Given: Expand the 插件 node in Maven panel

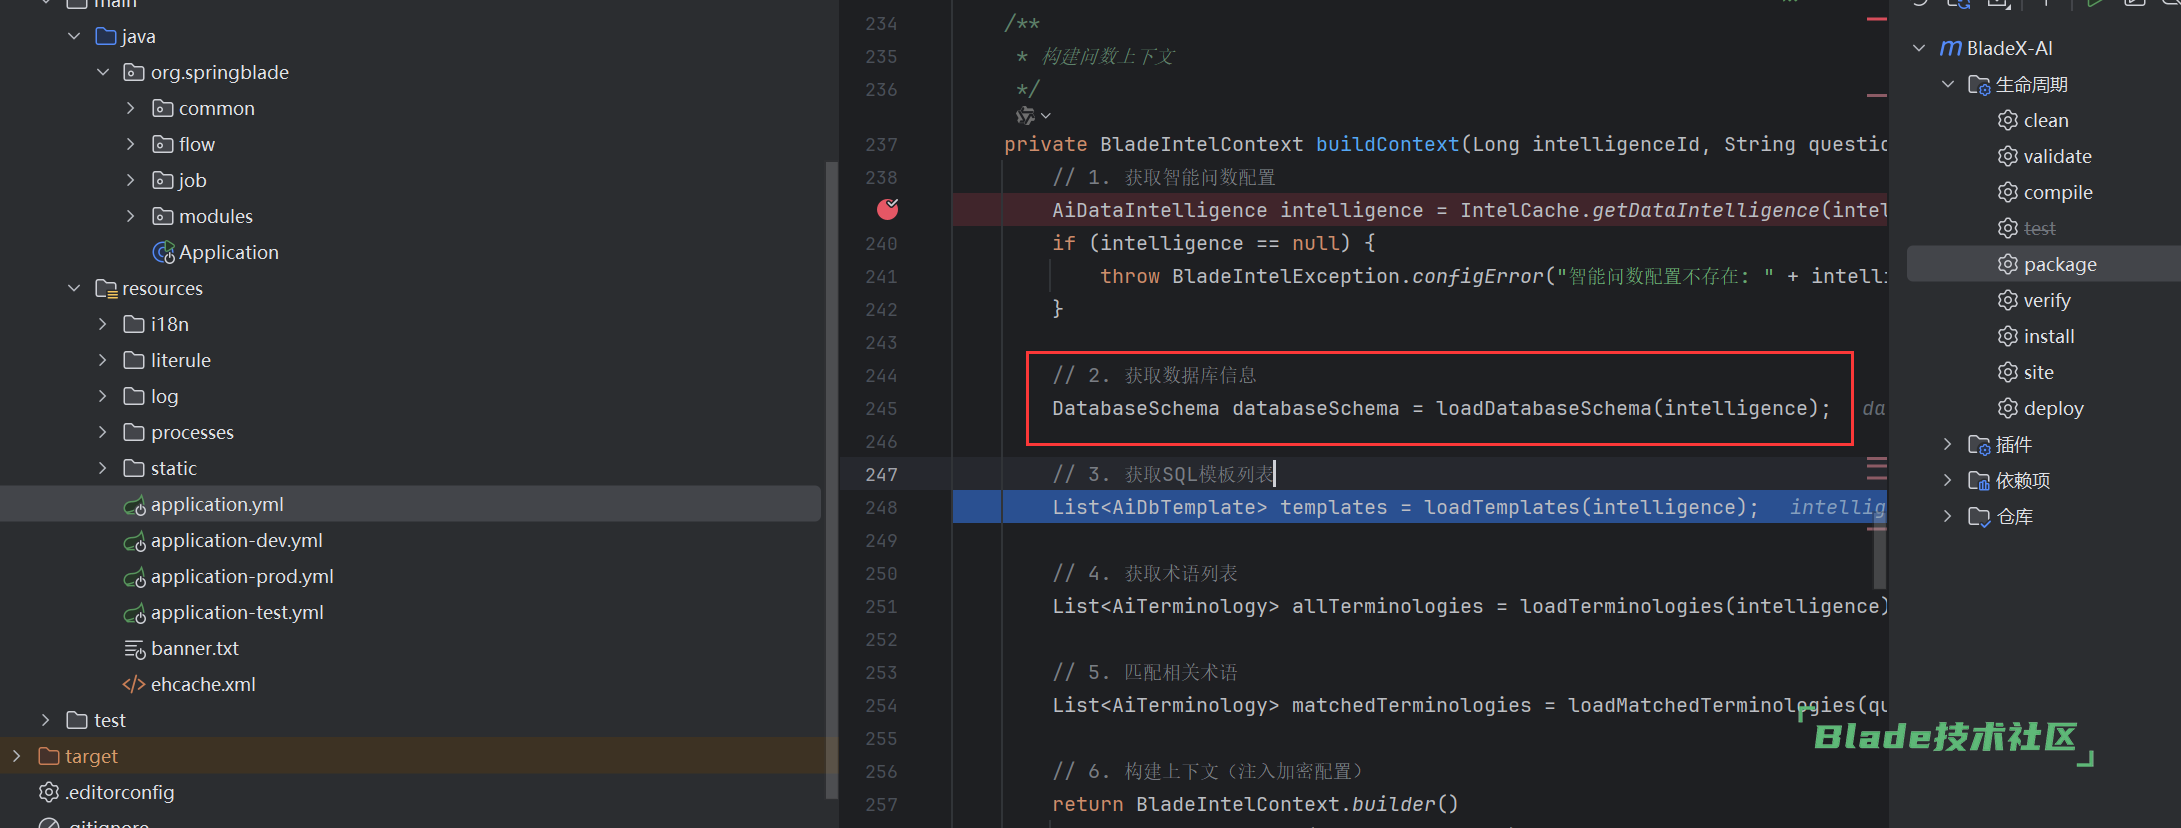Looking at the screenshot, I should (1947, 444).
